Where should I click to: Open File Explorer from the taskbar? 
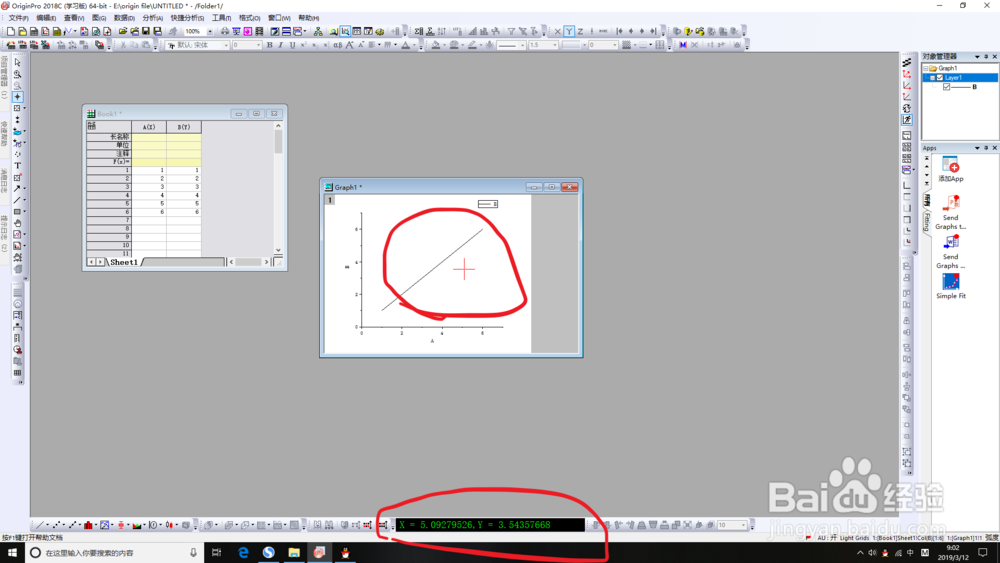[293, 553]
